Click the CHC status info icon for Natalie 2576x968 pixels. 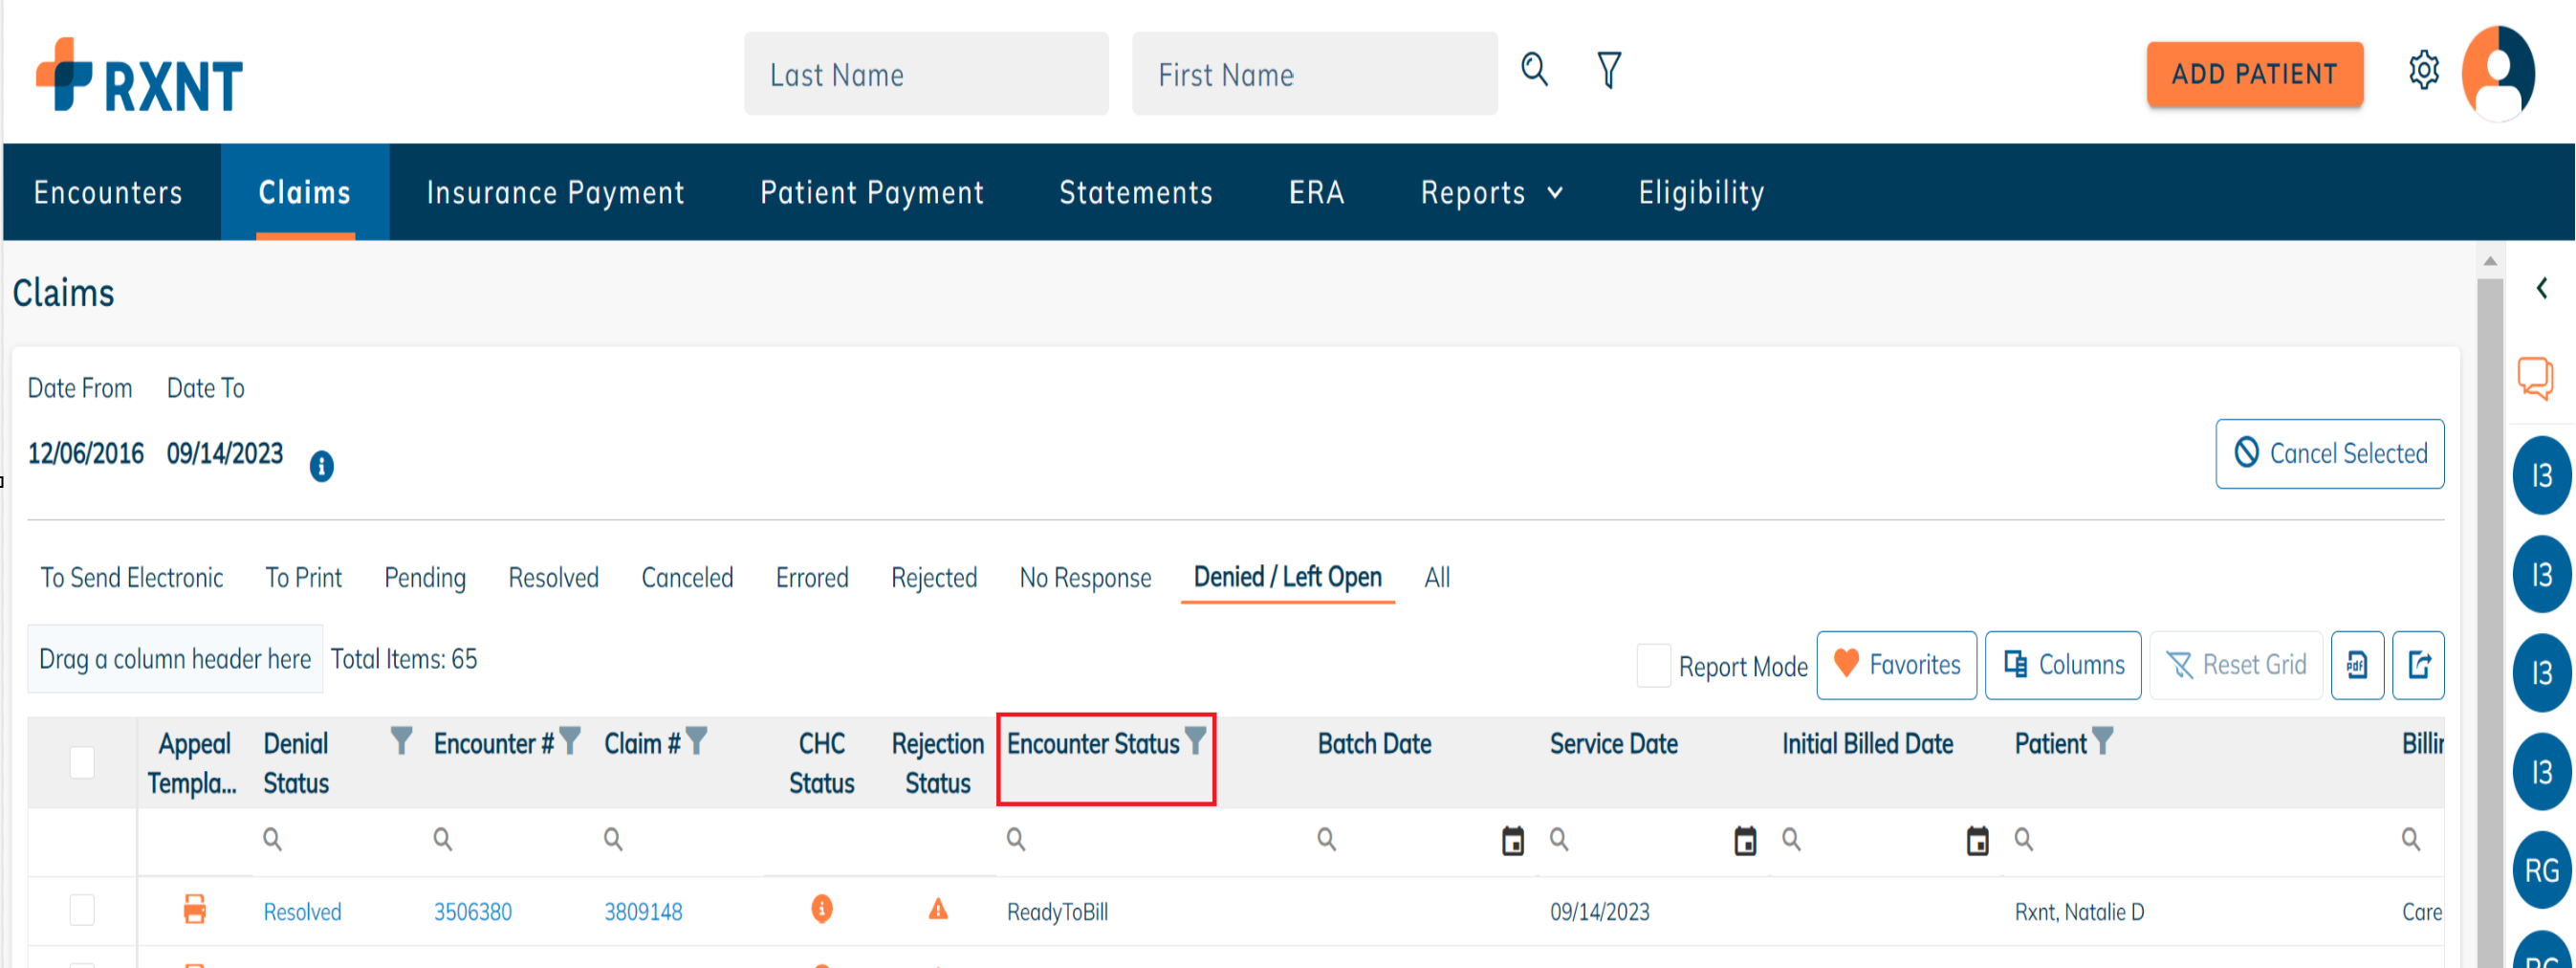[x=821, y=909]
